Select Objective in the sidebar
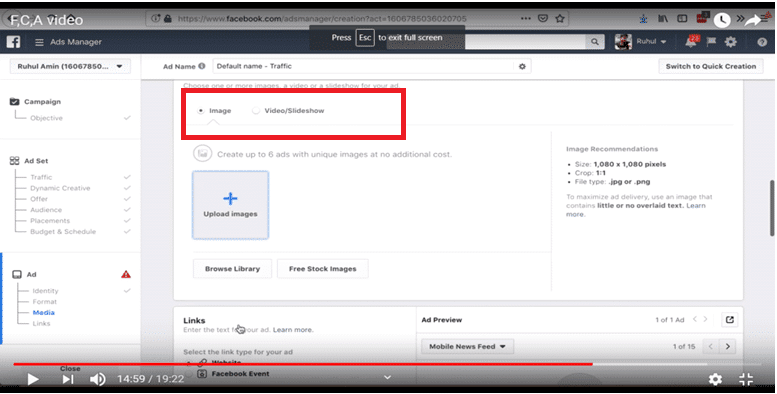 point(47,118)
